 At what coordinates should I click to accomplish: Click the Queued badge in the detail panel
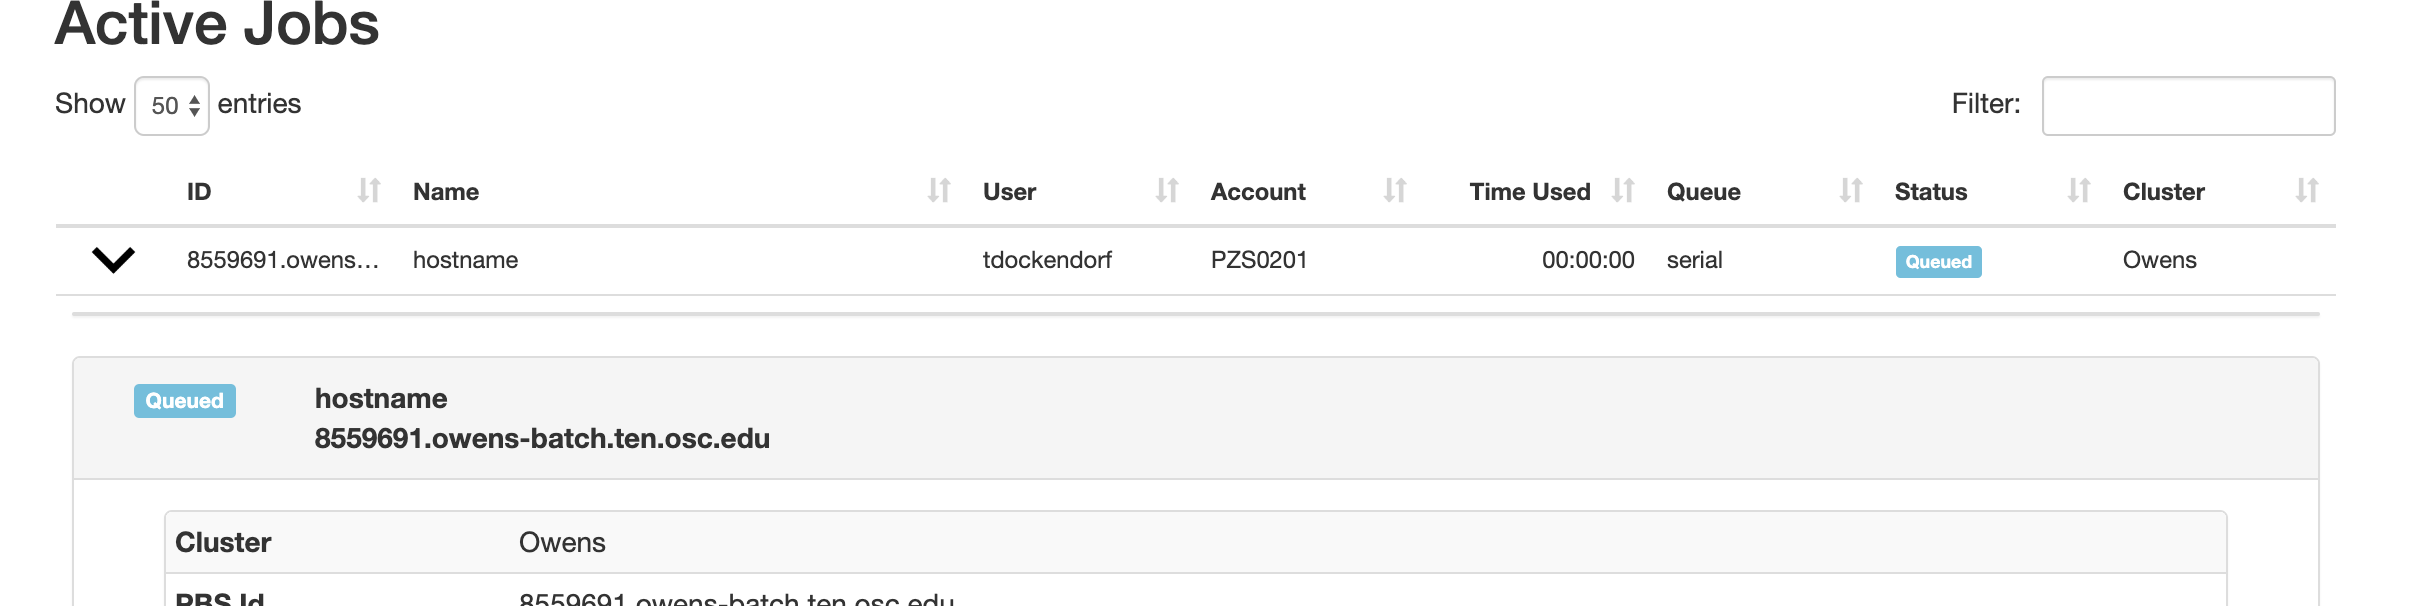[x=184, y=400]
